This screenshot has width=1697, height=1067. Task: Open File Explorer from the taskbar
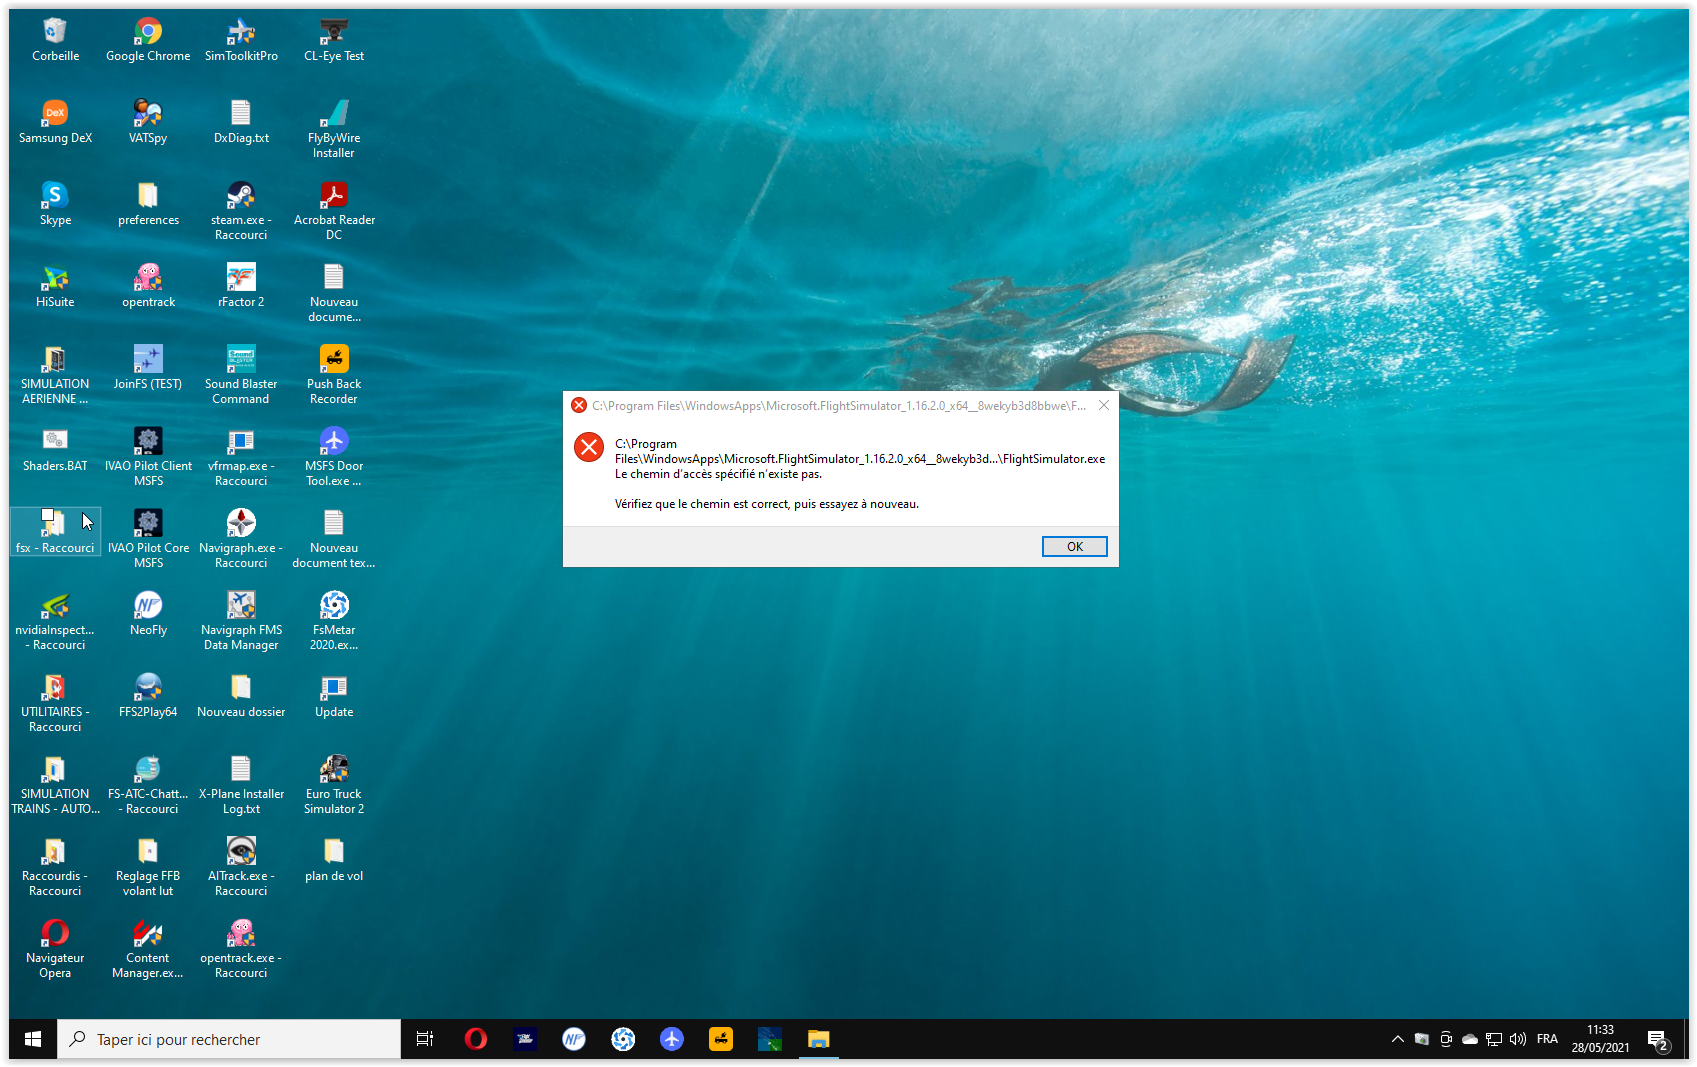tap(819, 1039)
